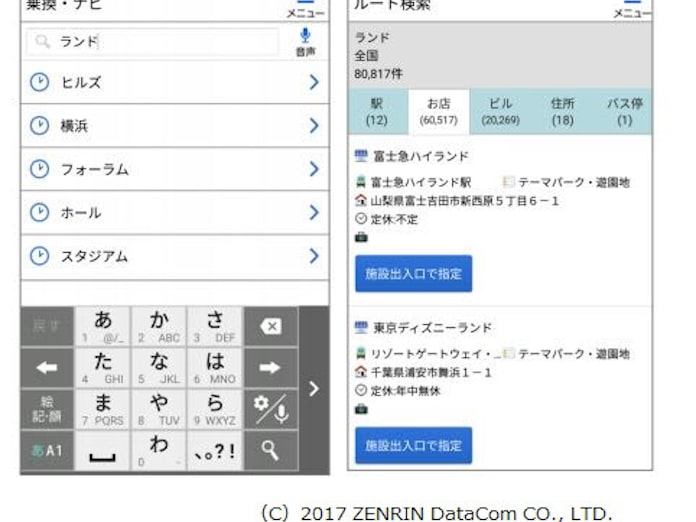Select the 横浜 history suggestion
696x522 pixels.
(175, 126)
